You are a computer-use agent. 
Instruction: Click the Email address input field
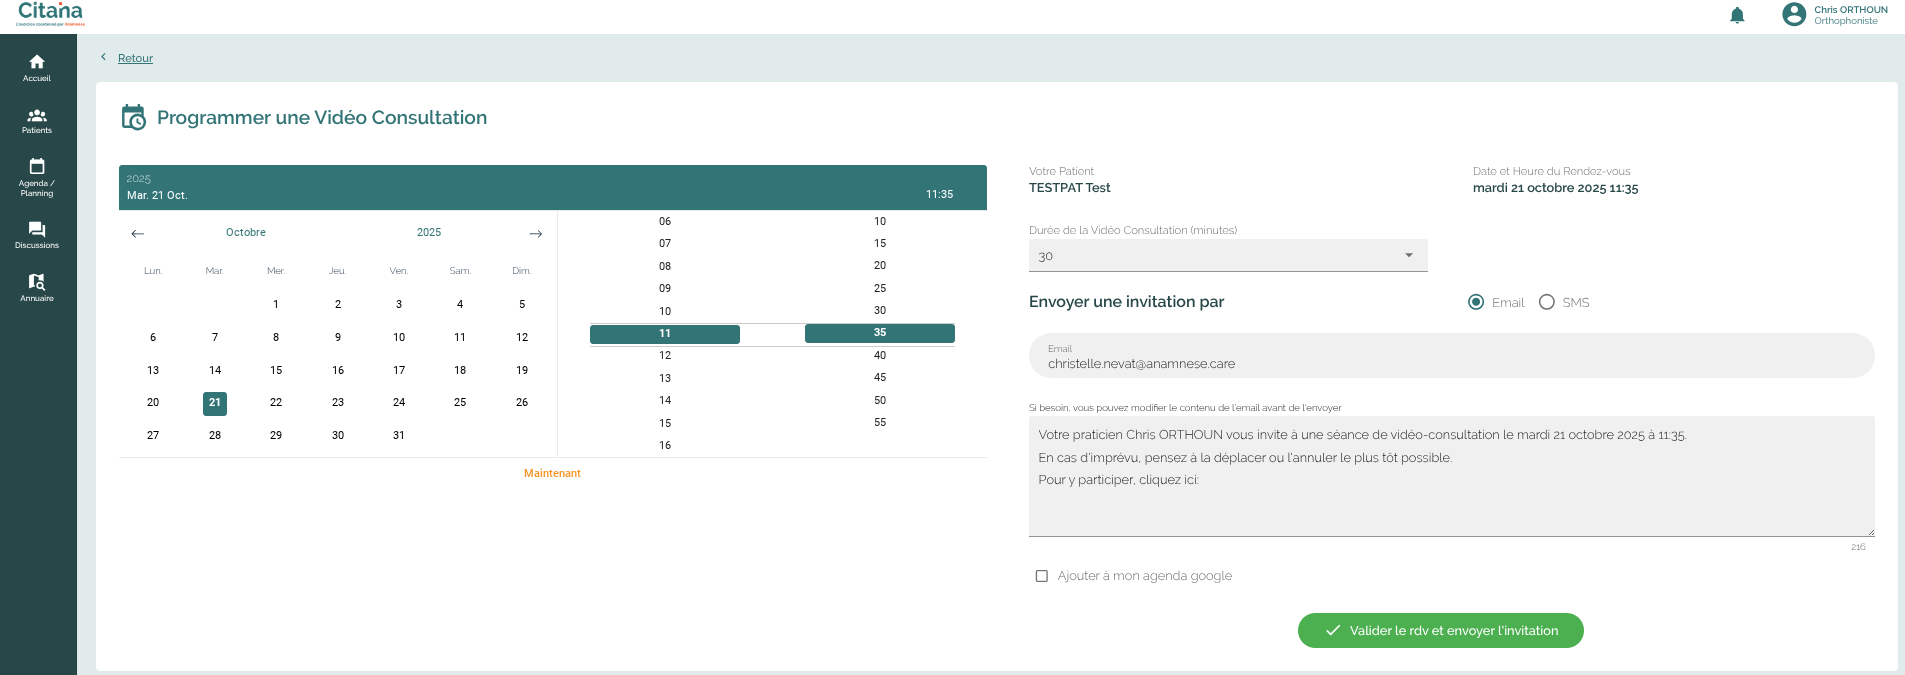pos(1451,356)
